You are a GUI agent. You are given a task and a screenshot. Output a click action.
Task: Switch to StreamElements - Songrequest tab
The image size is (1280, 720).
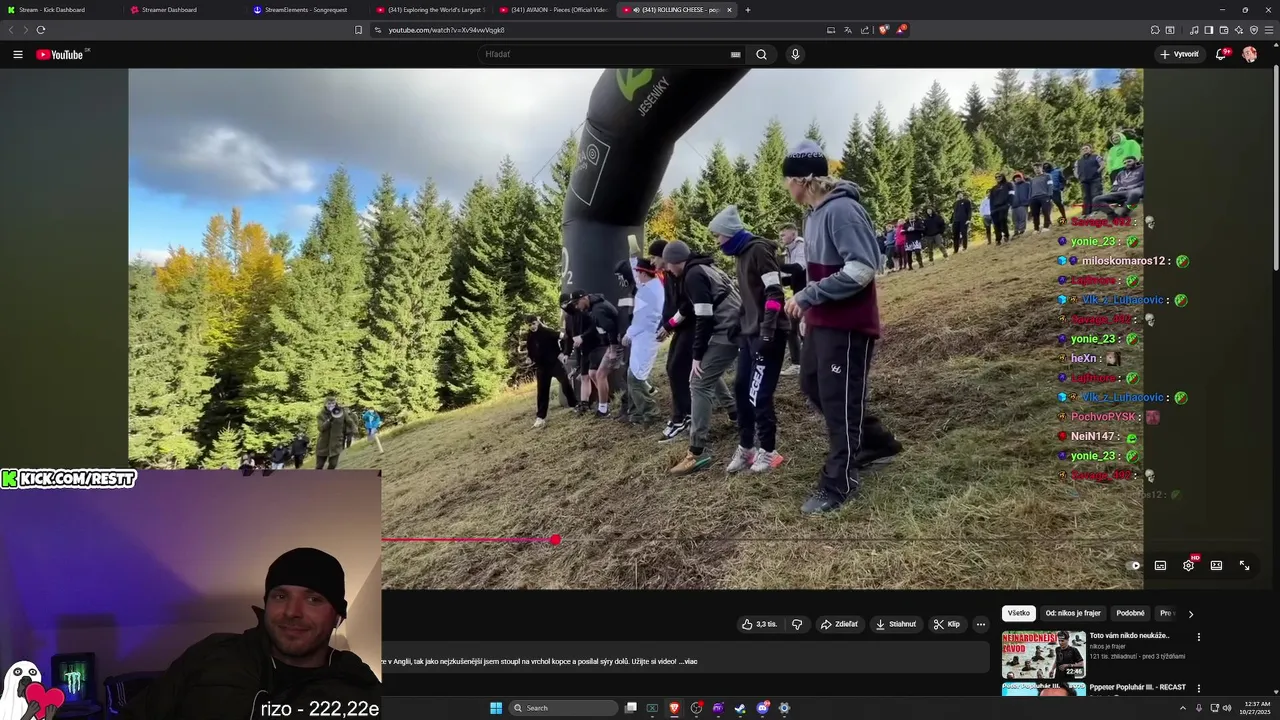[308, 10]
